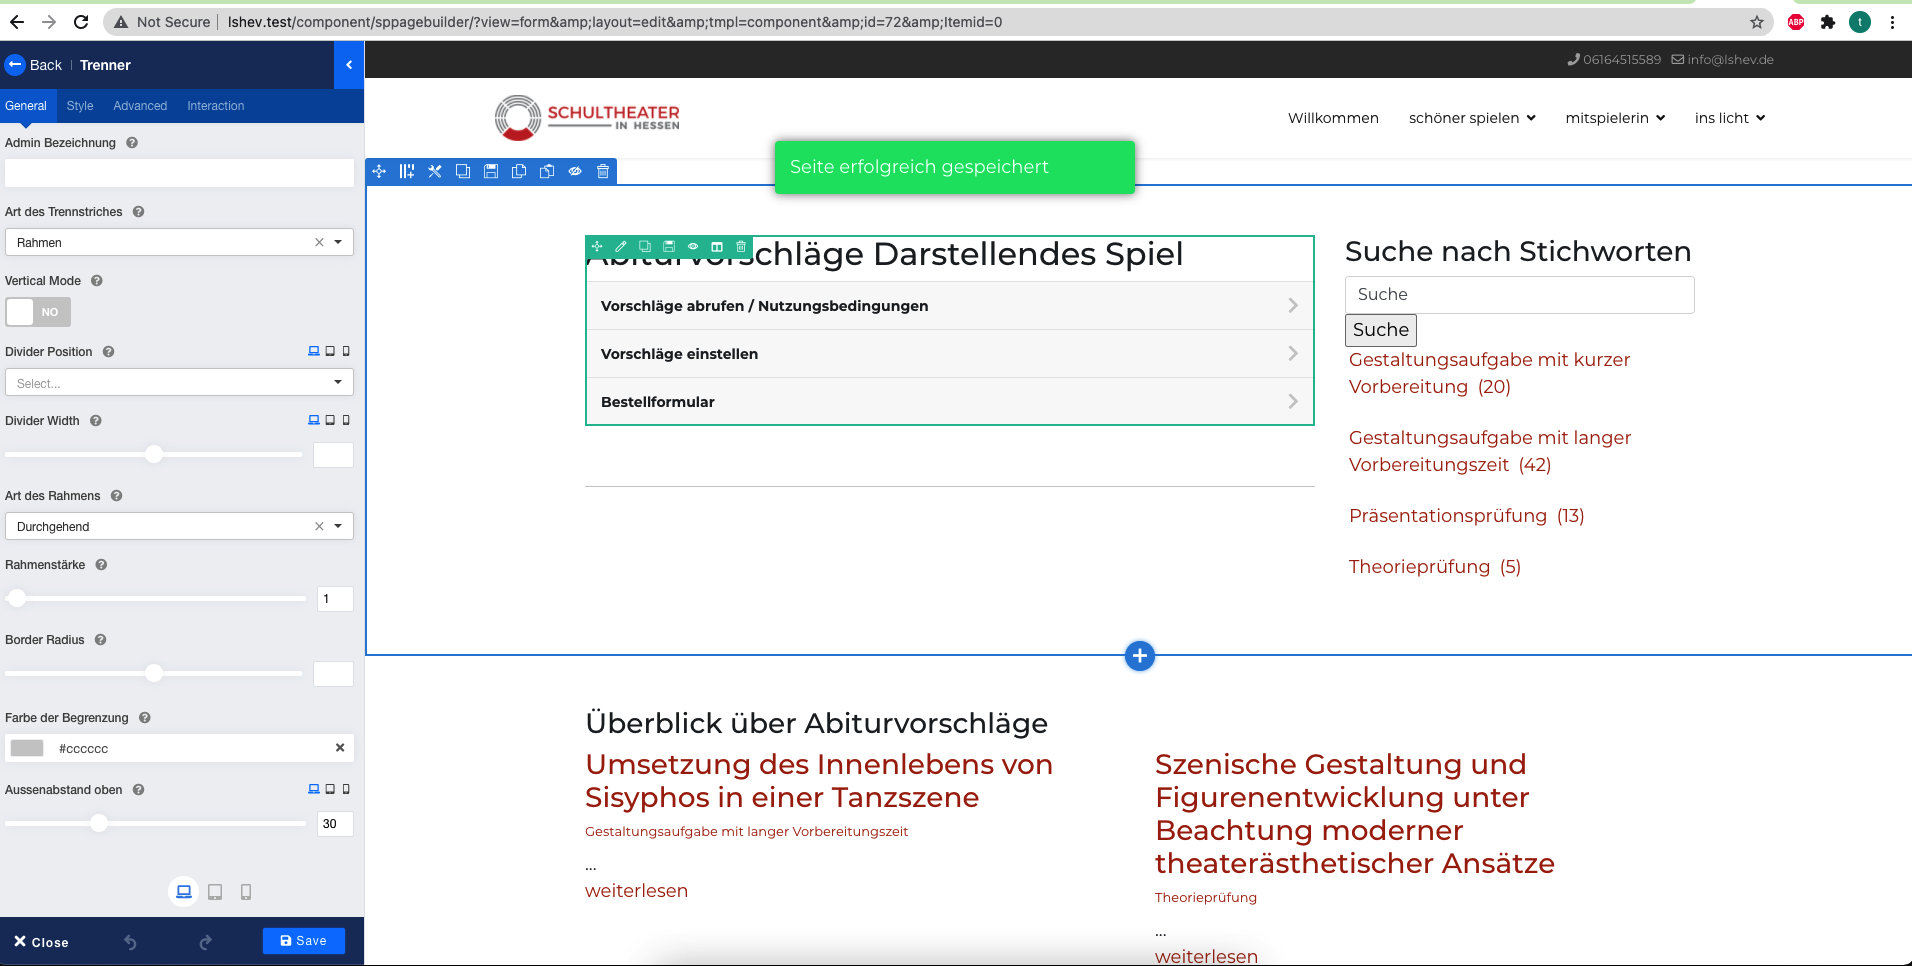The height and width of the screenshot is (966, 1912).
Task: Open the Divider Position select dropdown
Action: click(x=179, y=383)
